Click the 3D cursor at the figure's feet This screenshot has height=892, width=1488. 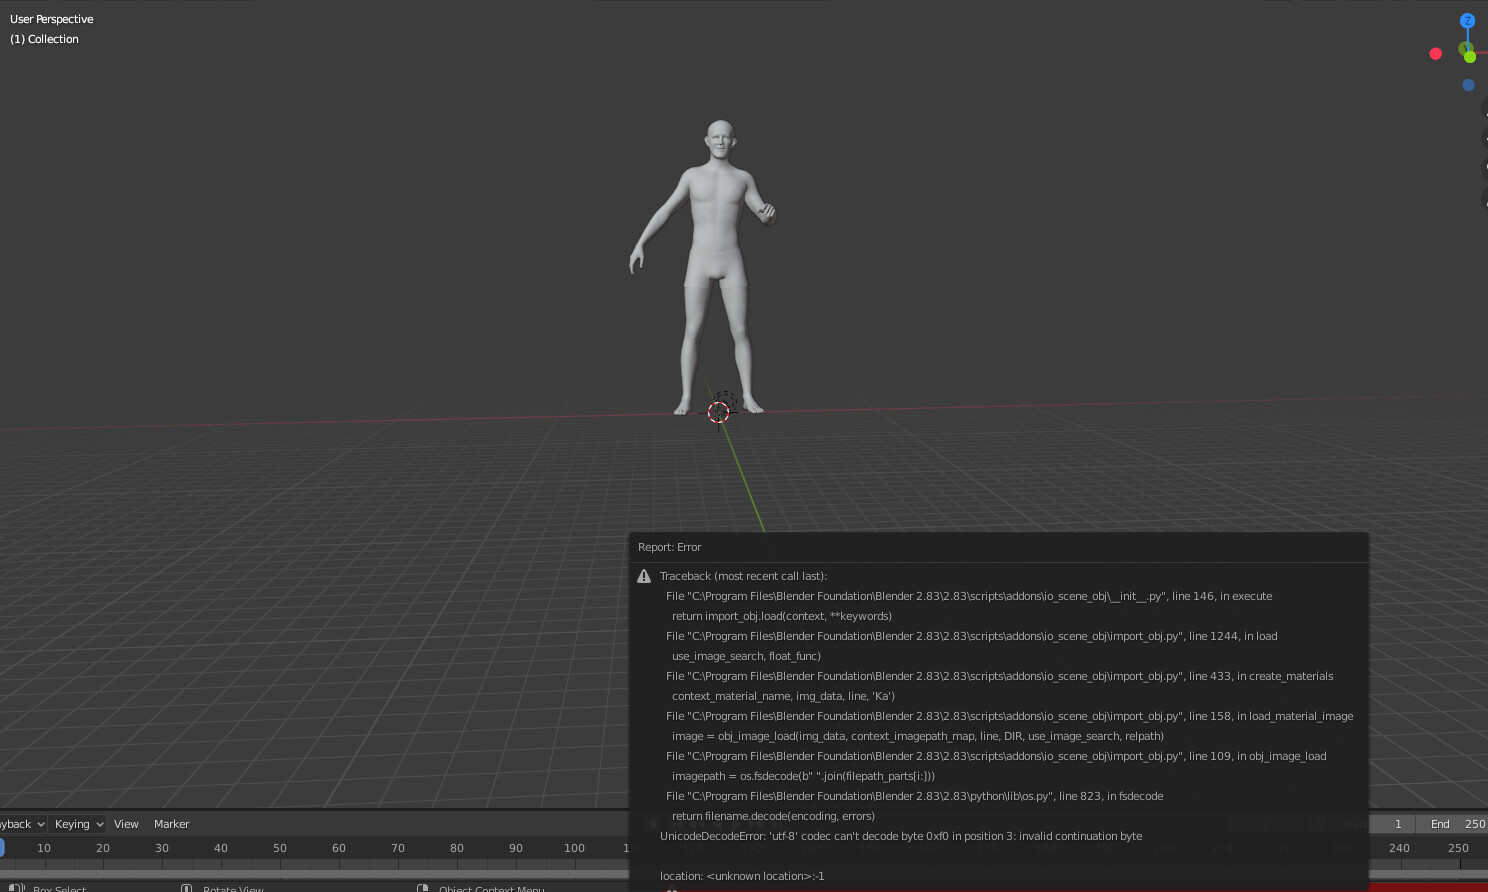point(719,411)
